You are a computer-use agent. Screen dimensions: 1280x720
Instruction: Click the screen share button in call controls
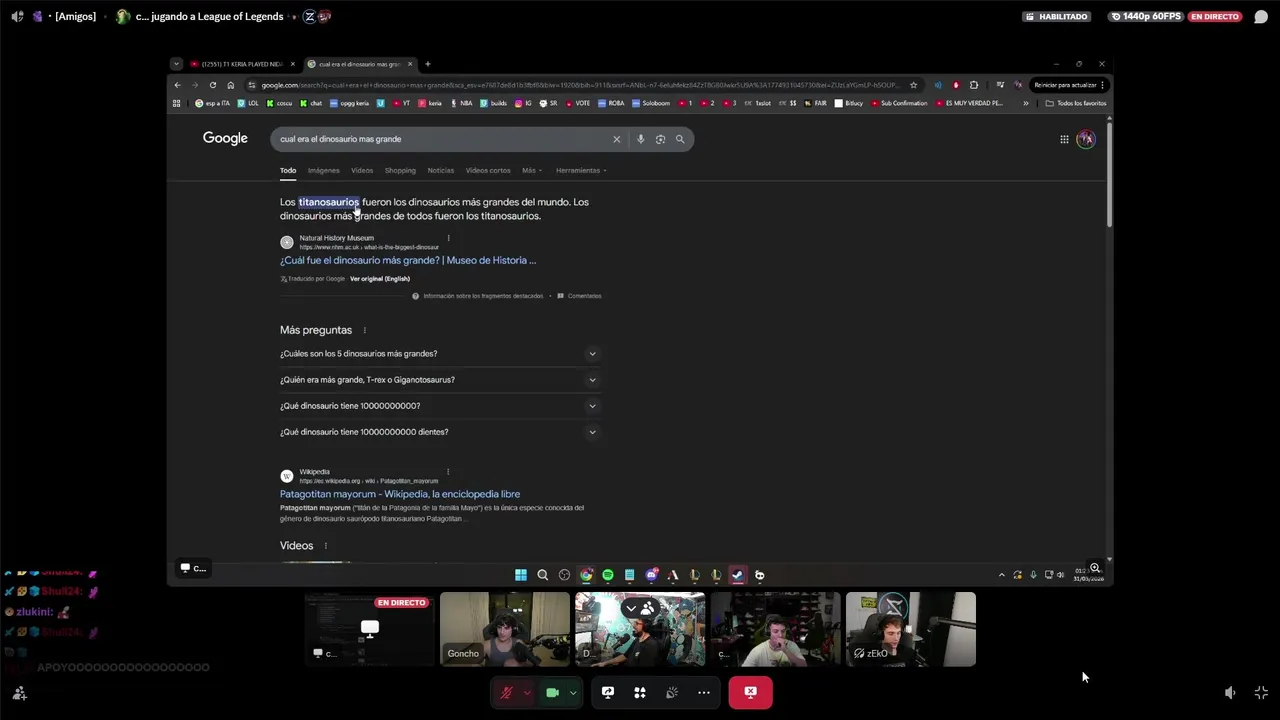[608, 692]
